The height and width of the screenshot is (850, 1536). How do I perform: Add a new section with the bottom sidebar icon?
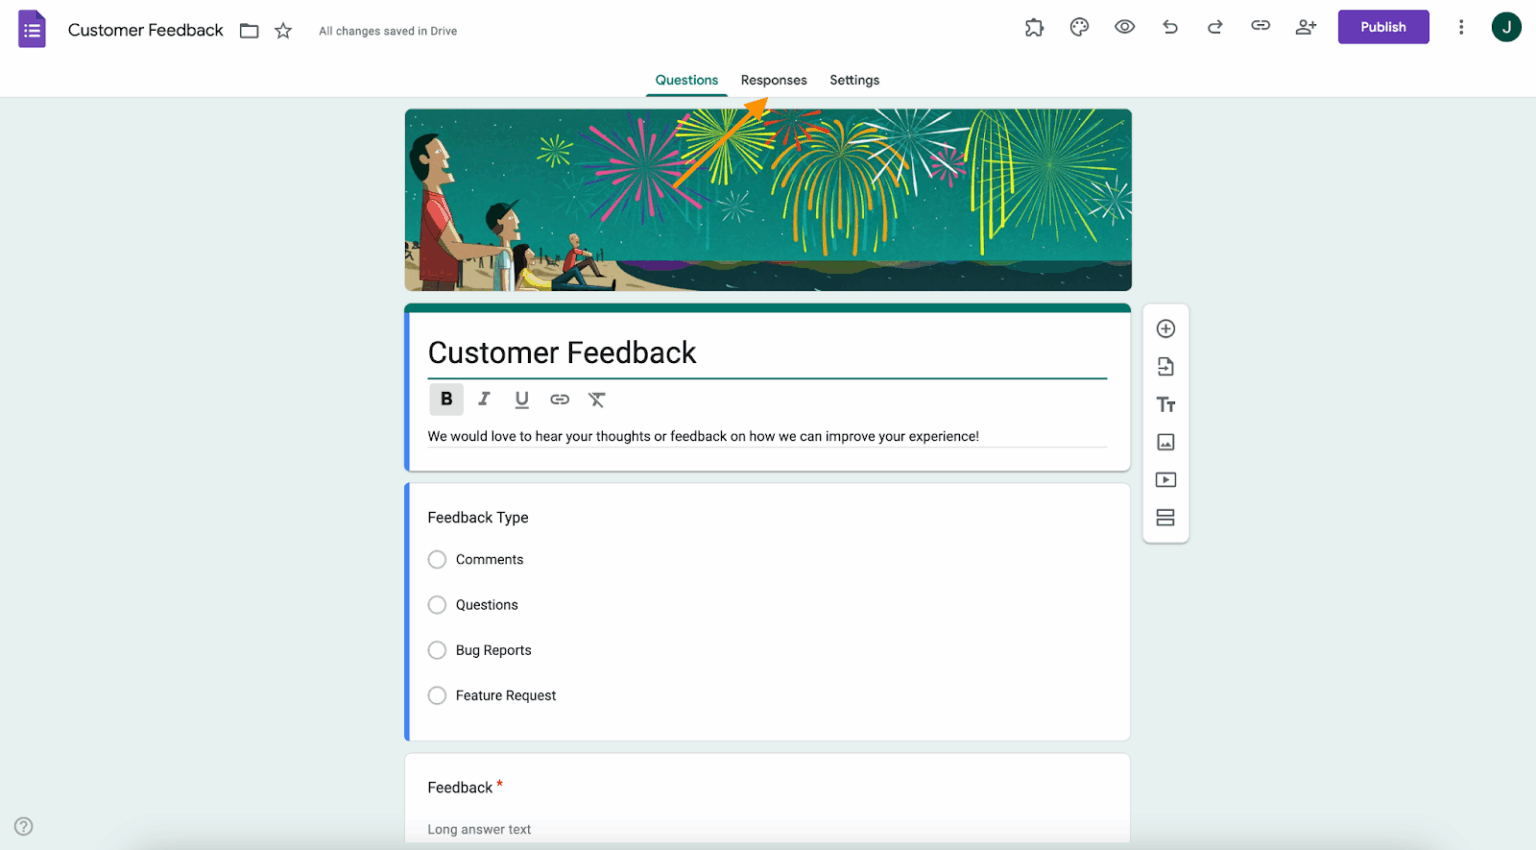[x=1165, y=517]
